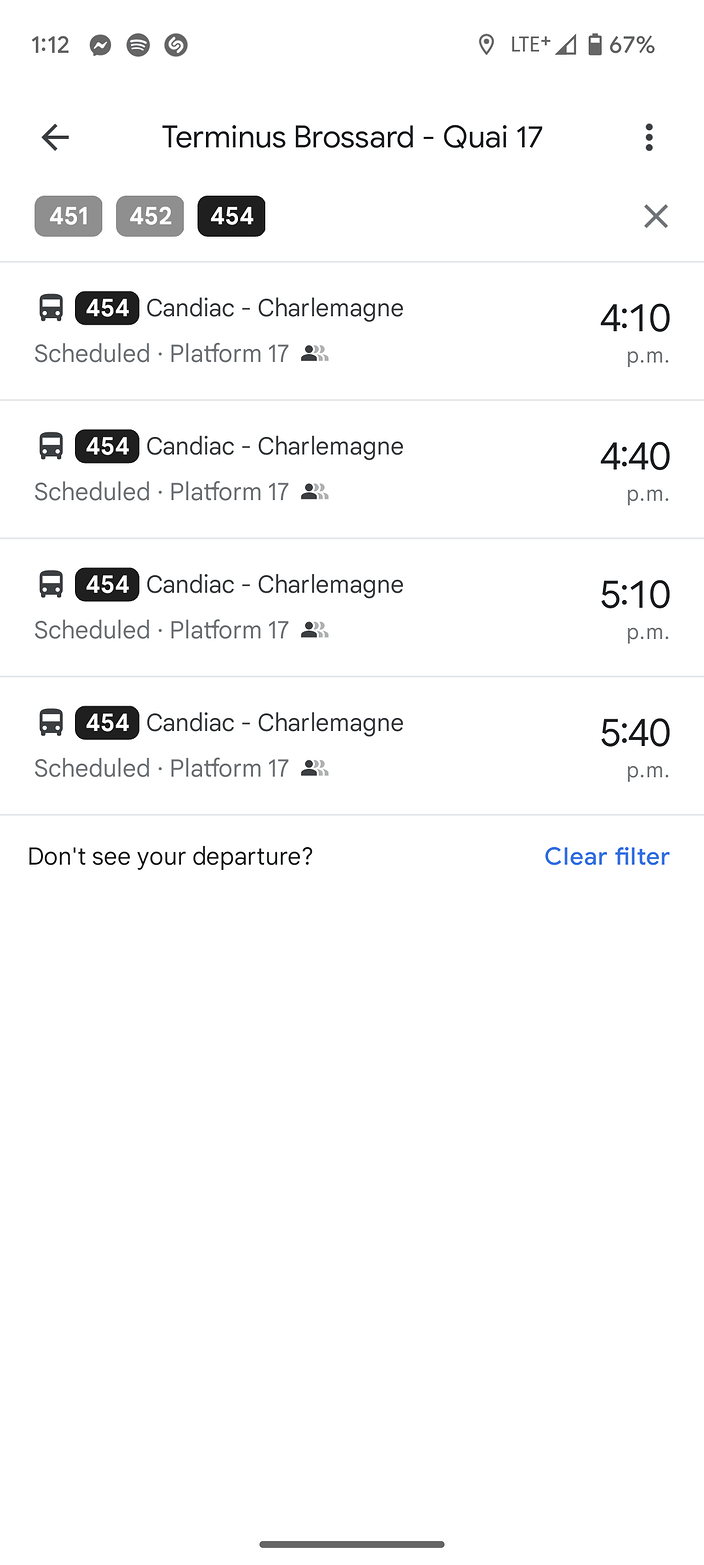Tap the back arrow icon

coord(55,137)
